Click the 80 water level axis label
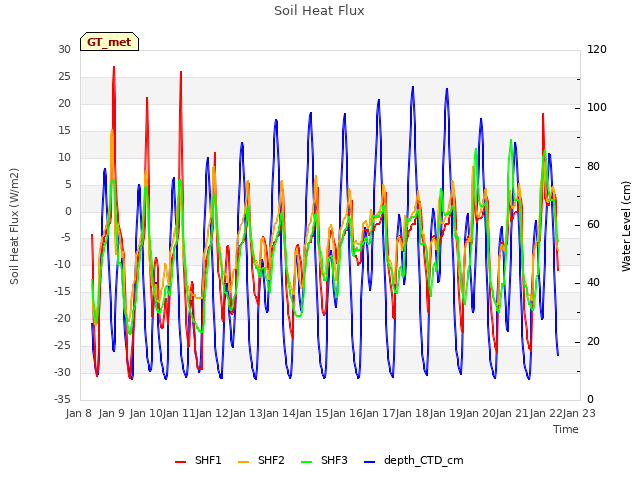640x480 pixels. tap(593, 167)
